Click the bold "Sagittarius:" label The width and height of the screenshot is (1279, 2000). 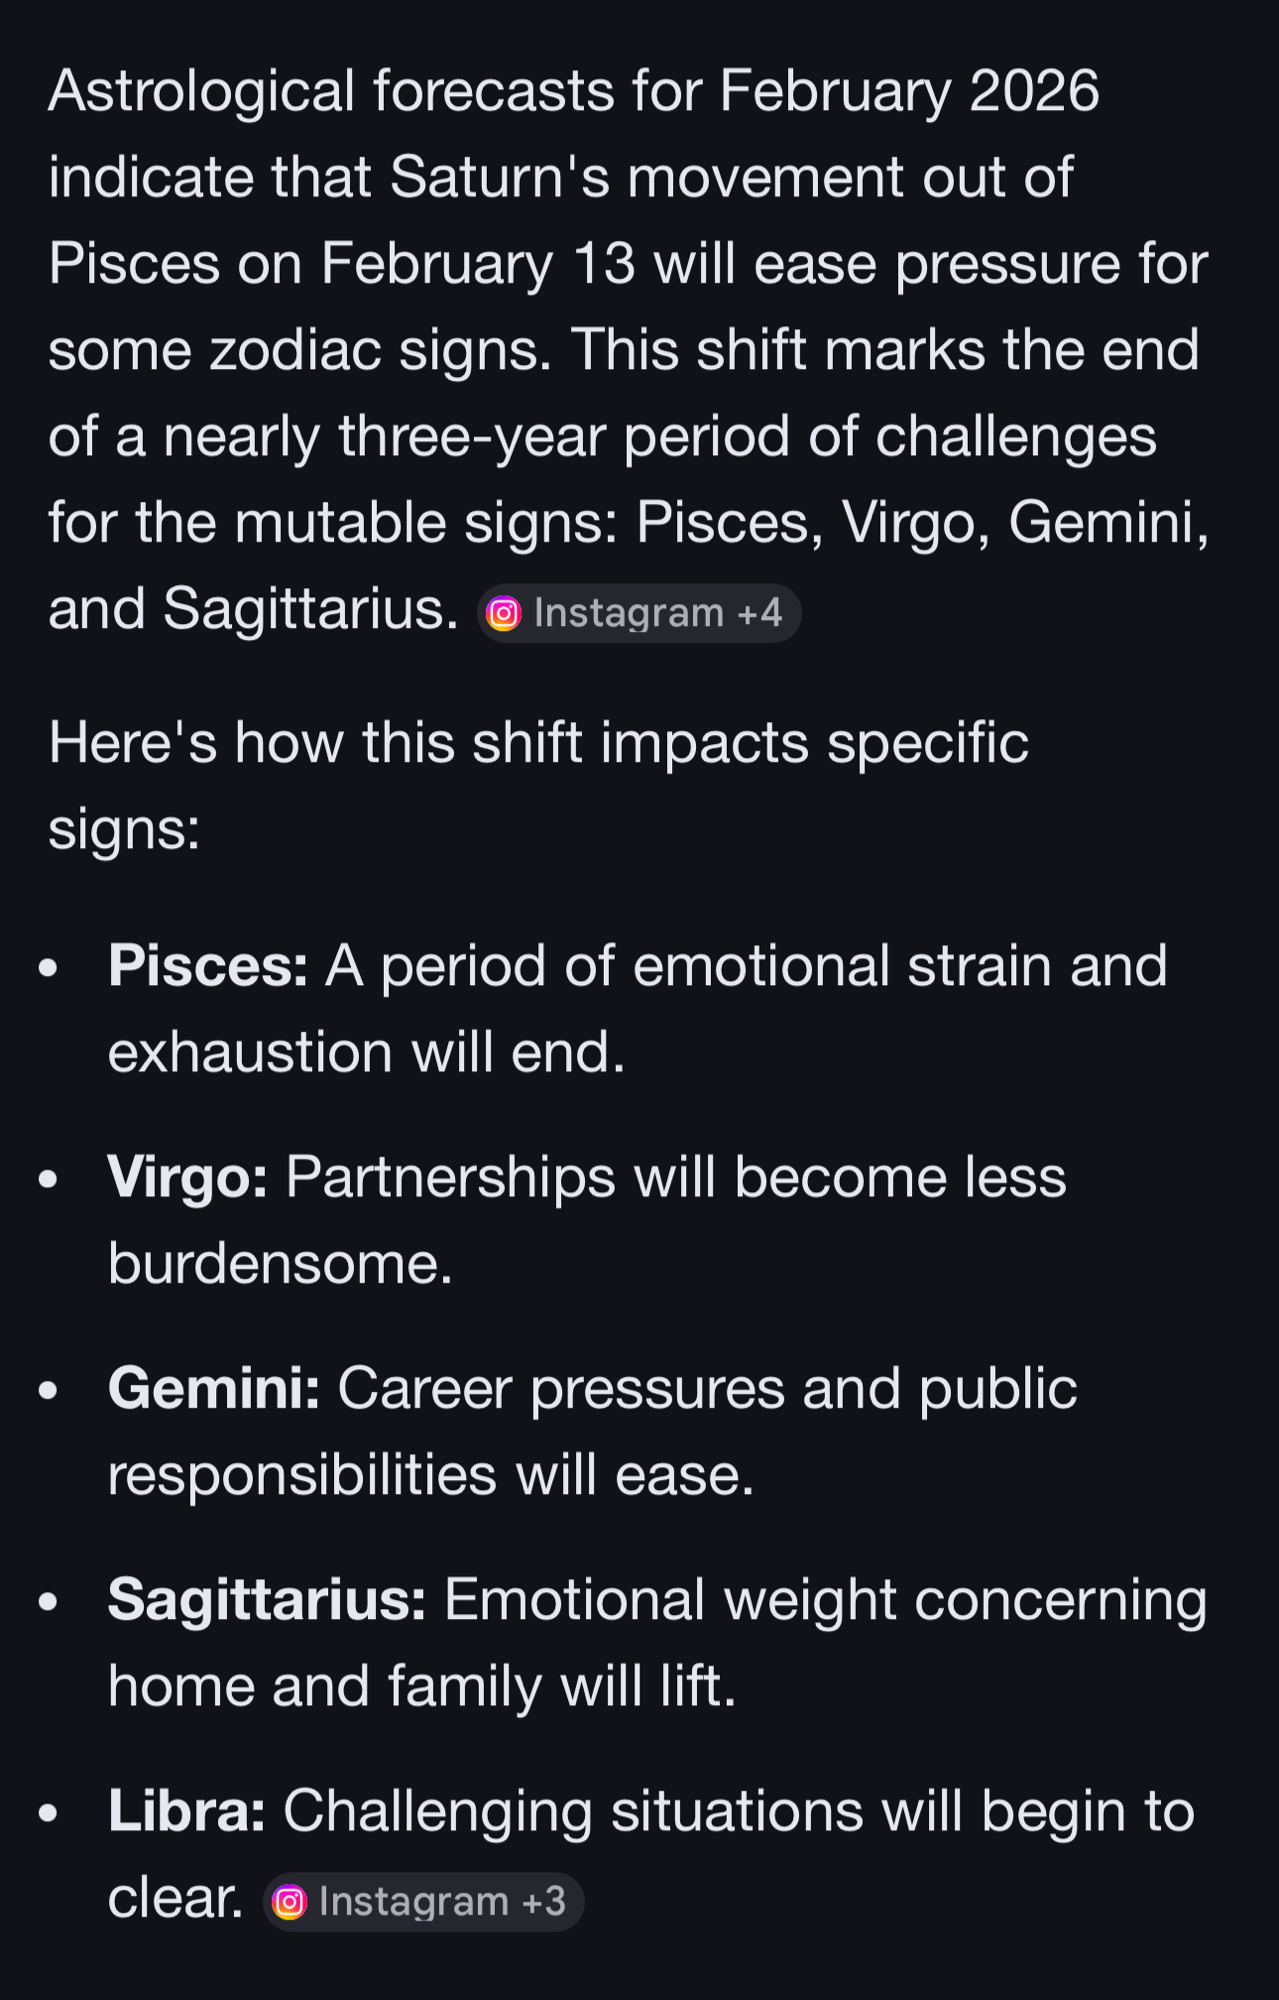[267, 1600]
